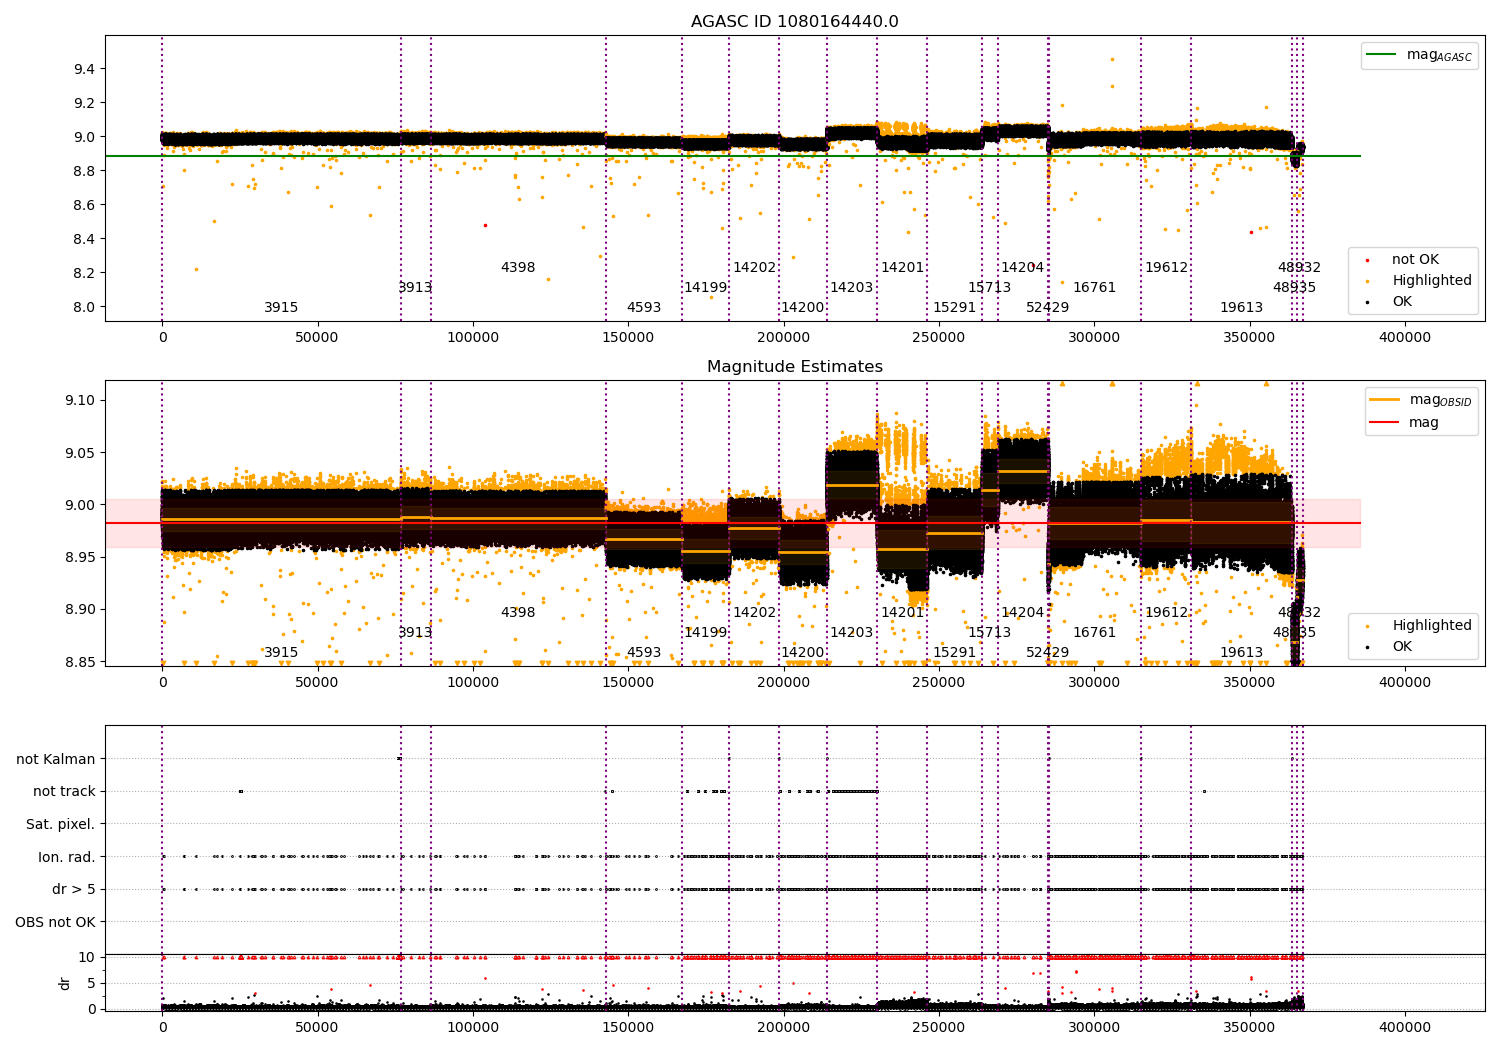Click x-axis tick 200000 under Magnitude Estimates plot

tap(783, 683)
